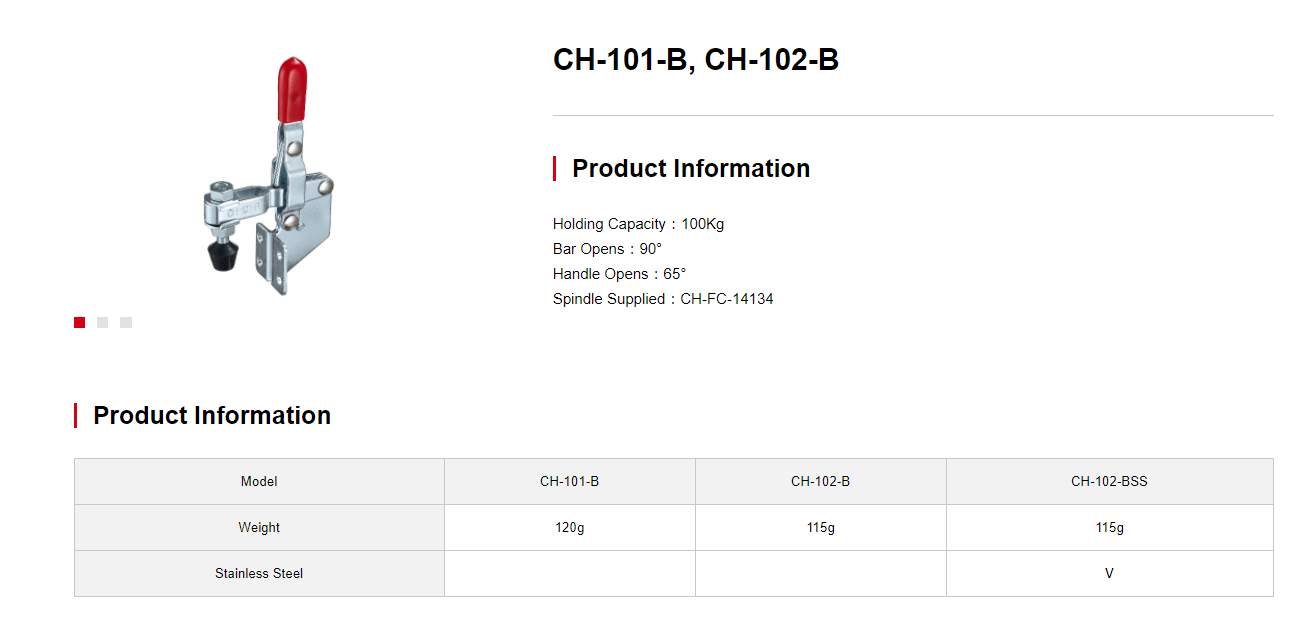This screenshot has height=644, width=1290.
Task: Click the Holding Capacity 100Kg line
Action: [638, 224]
